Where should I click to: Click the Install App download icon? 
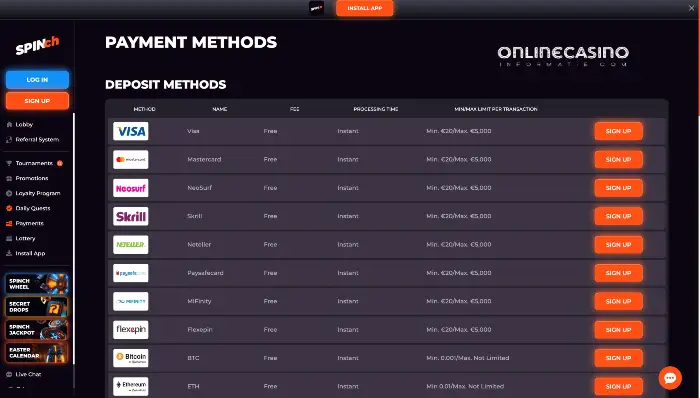9,253
